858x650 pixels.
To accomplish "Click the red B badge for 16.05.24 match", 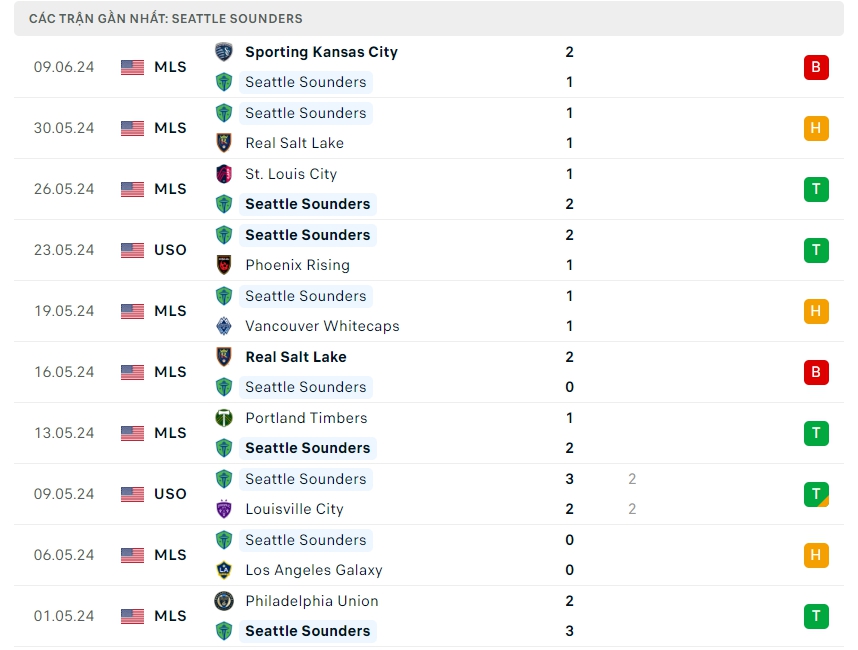I will coord(816,372).
